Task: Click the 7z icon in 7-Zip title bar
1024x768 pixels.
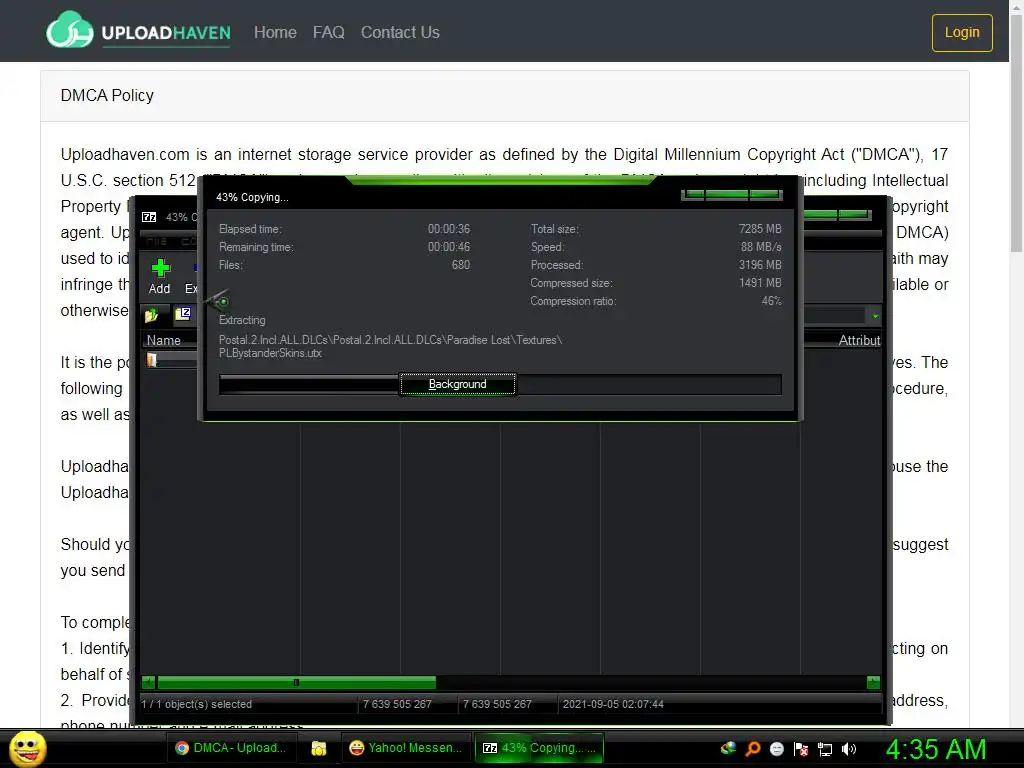Action: pos(150,217)
